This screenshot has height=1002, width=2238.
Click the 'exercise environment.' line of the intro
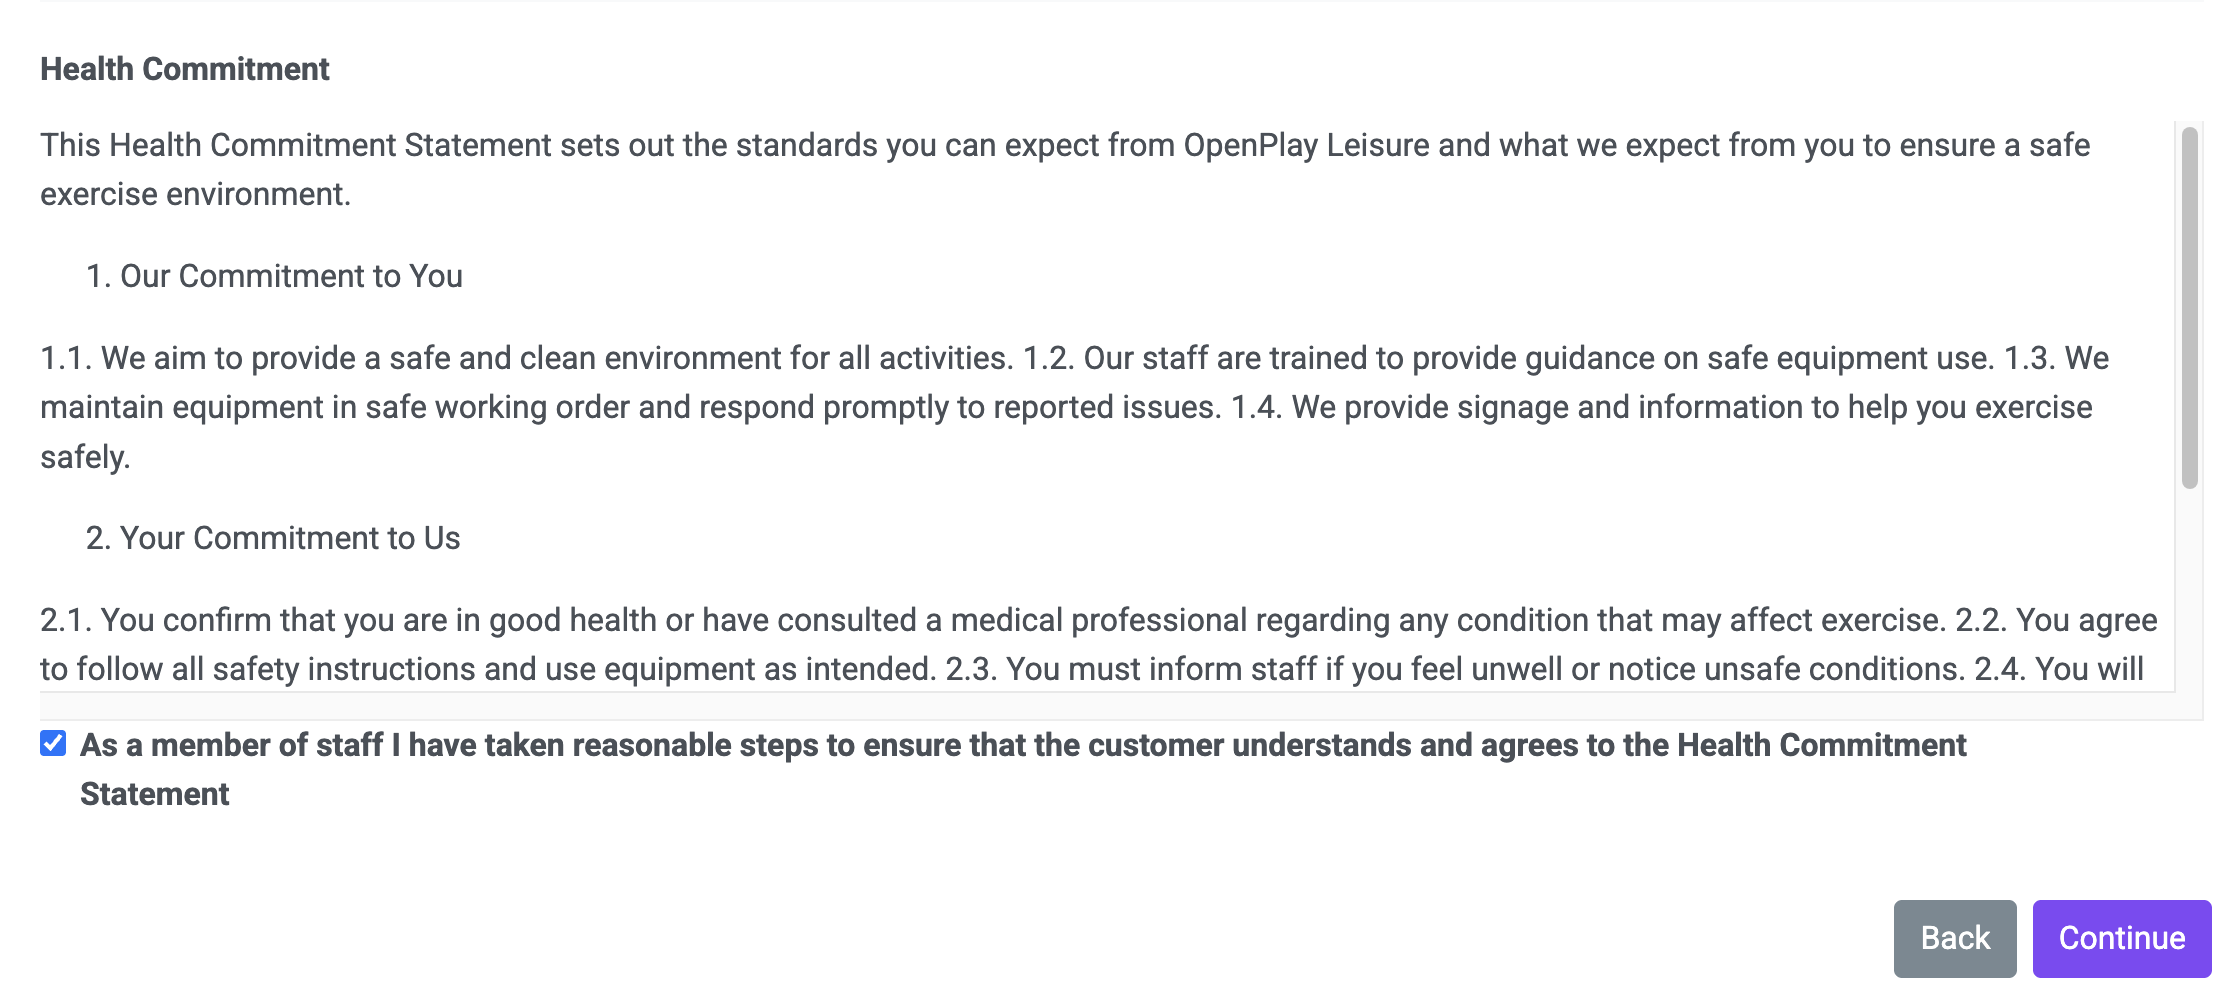(196, 194)
